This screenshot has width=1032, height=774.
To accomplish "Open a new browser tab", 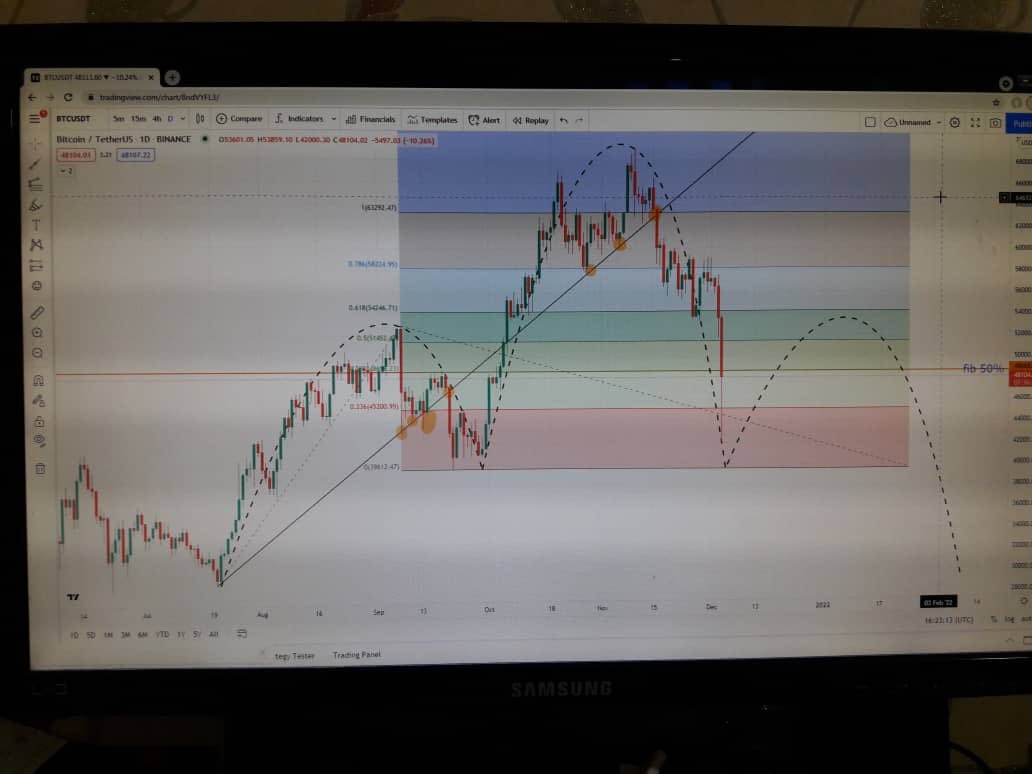I will pos(172,77).
